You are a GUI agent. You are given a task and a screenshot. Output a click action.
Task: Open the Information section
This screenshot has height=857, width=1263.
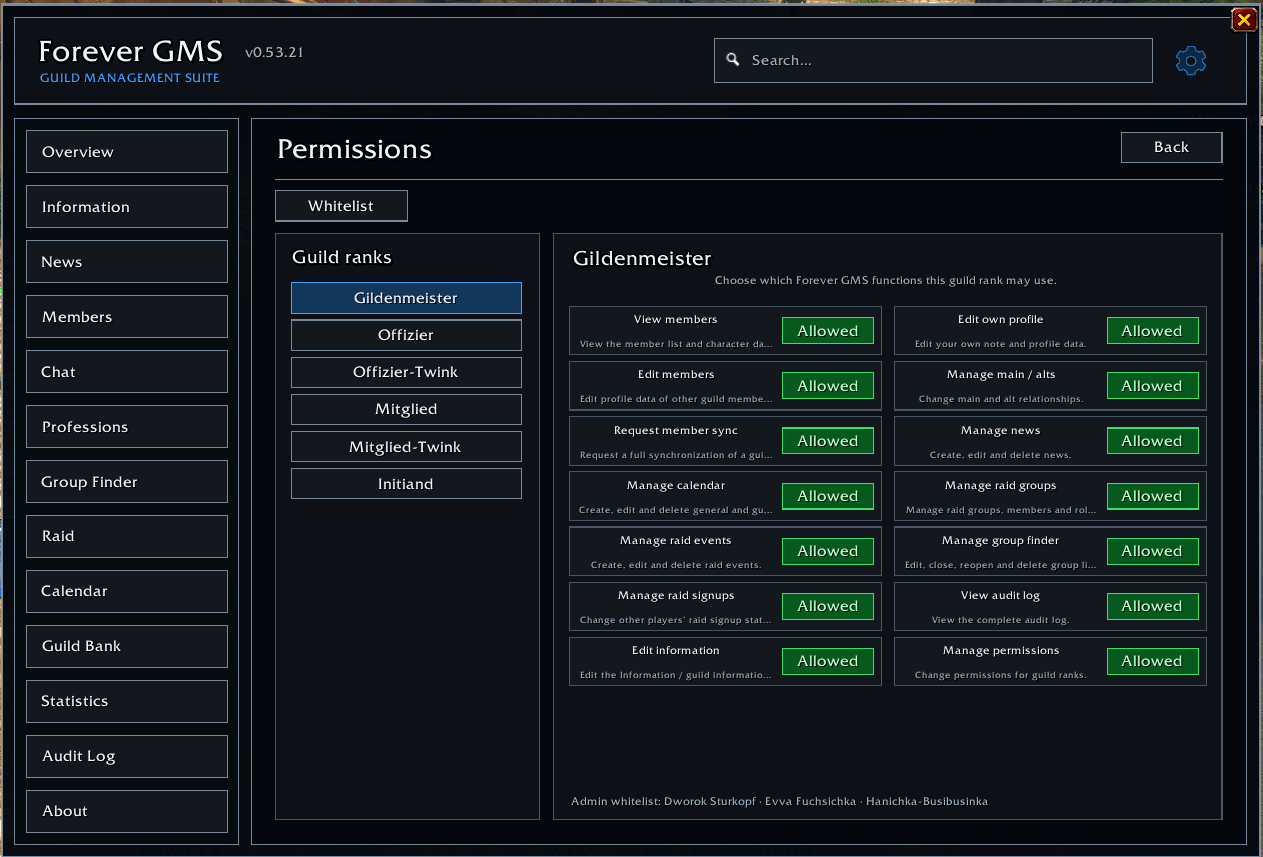coord(127,207)
